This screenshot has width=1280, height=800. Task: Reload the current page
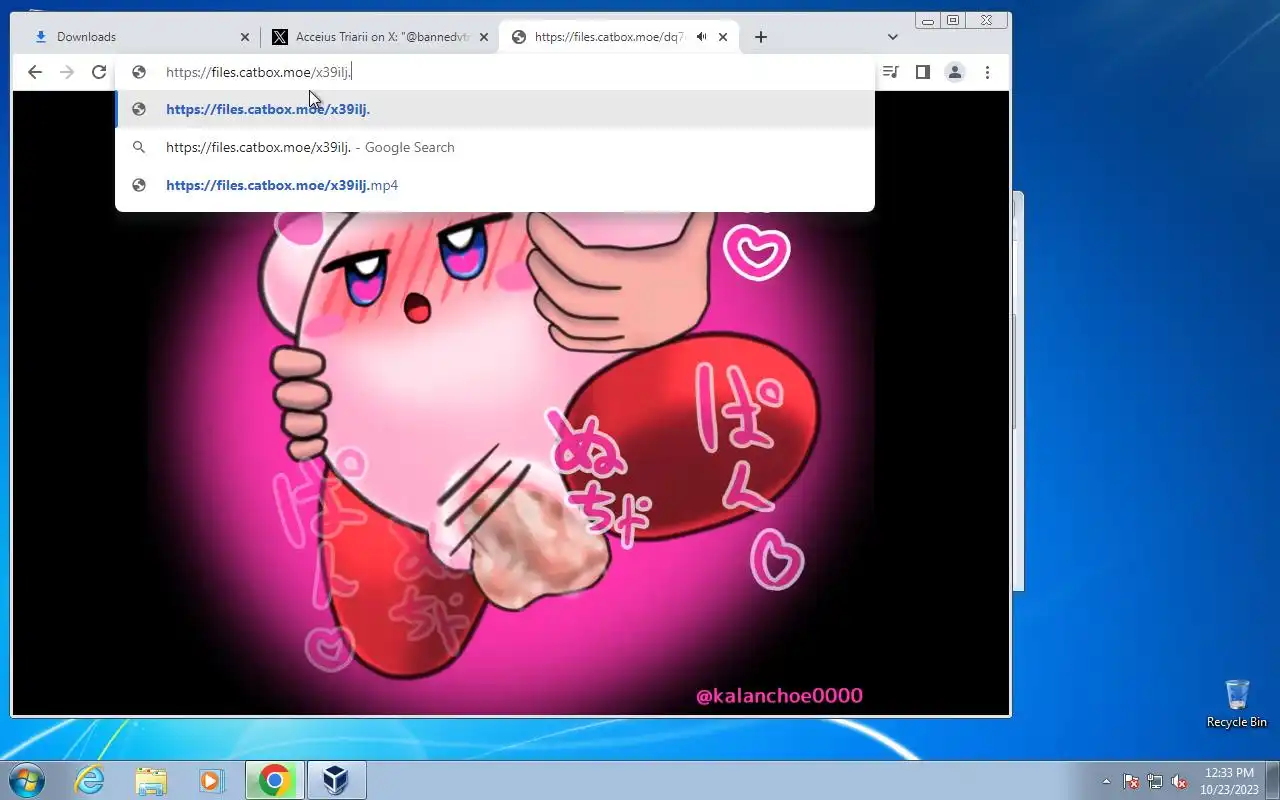(x=98, y=72)
